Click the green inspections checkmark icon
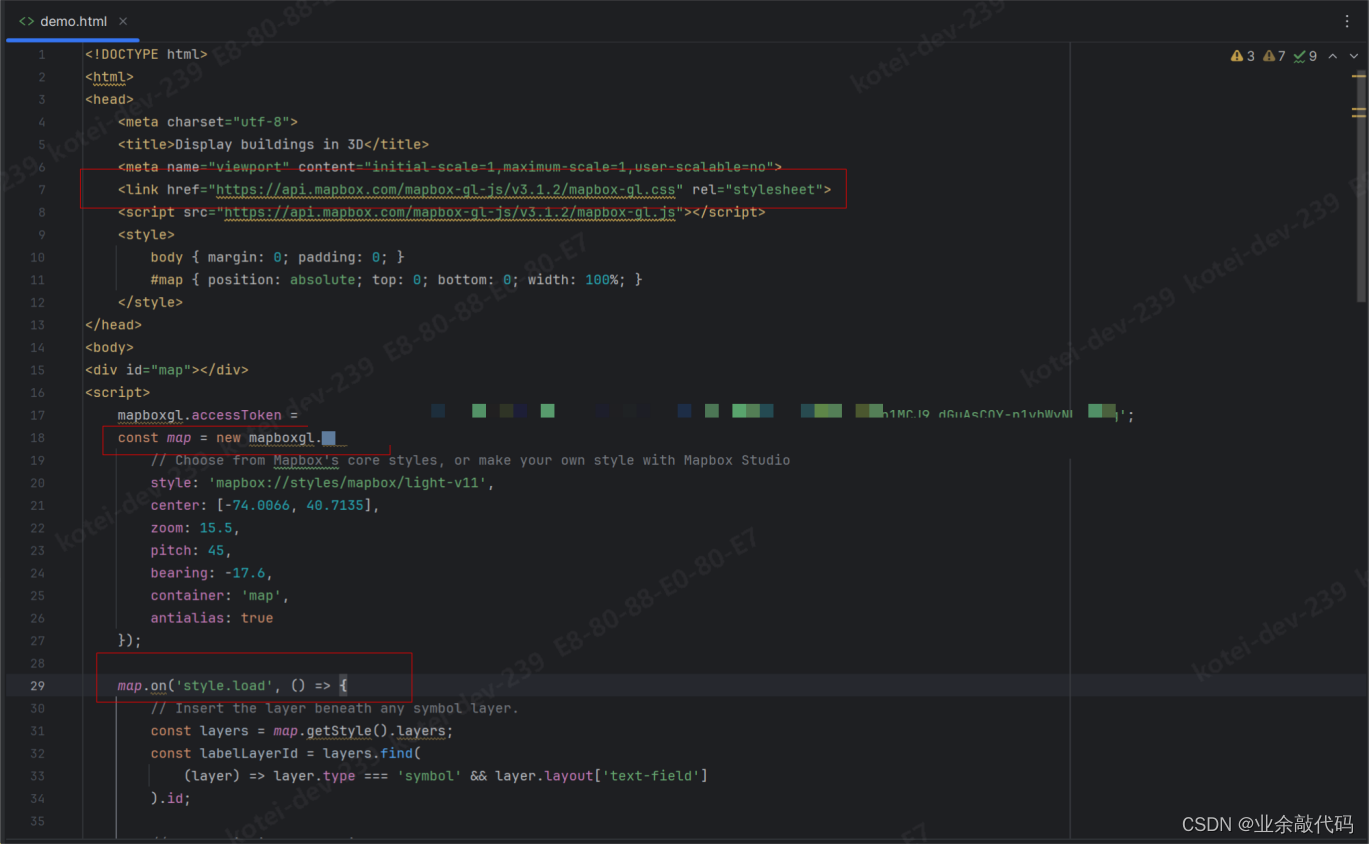Viewport: 1369px width, 844px height. (x=1301, y=56)
